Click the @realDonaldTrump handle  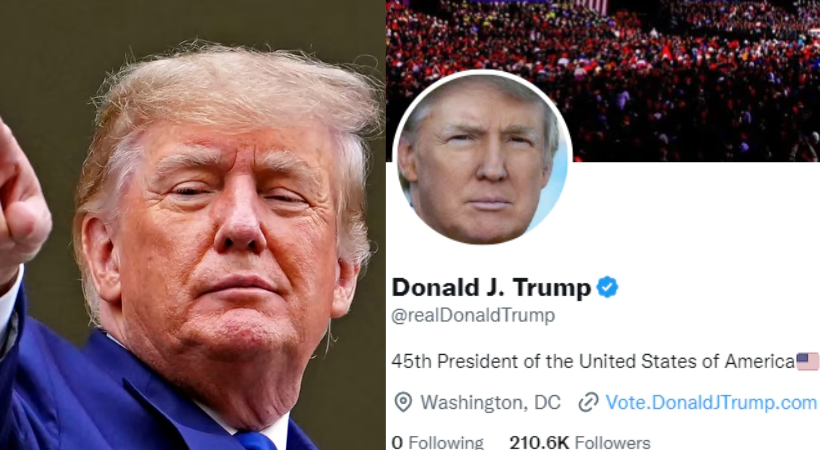point(473,316)
